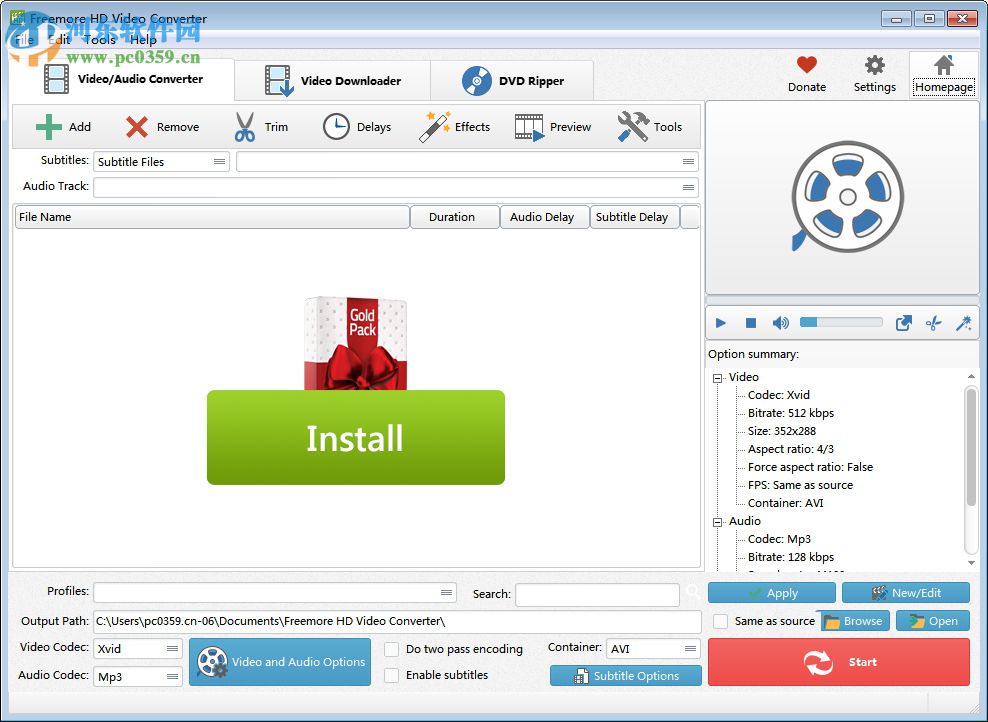Viewport: 988px width, 722px height.
Task: Open the Delays tool
Action: (357, 126)
